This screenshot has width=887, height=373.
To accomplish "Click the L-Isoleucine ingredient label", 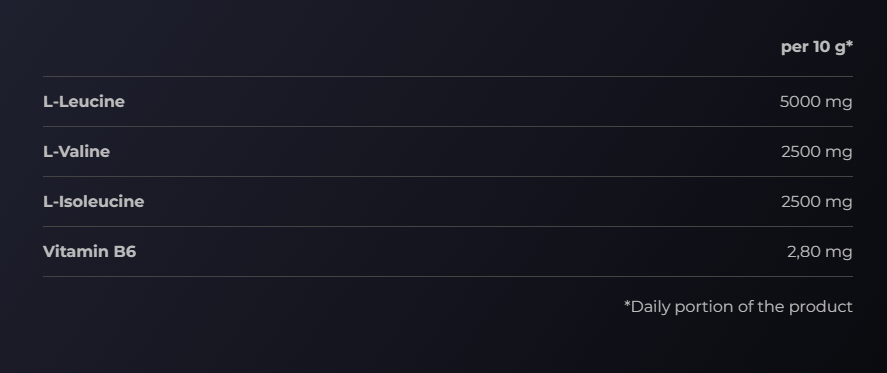I will (x=93, y=201).
